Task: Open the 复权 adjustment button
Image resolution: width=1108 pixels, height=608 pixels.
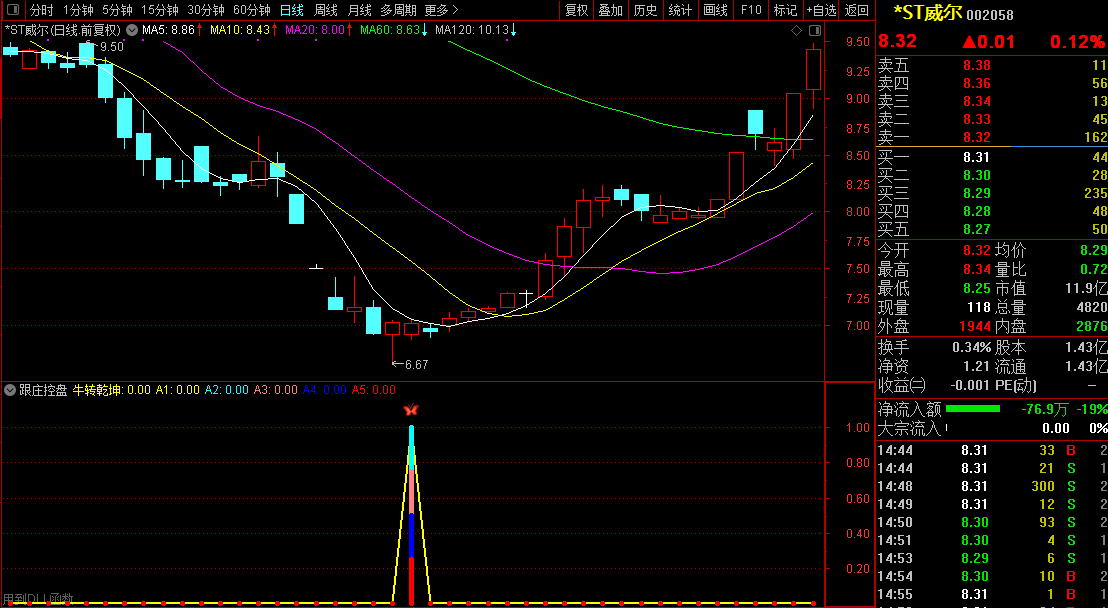Action: [x=577, y=10]
